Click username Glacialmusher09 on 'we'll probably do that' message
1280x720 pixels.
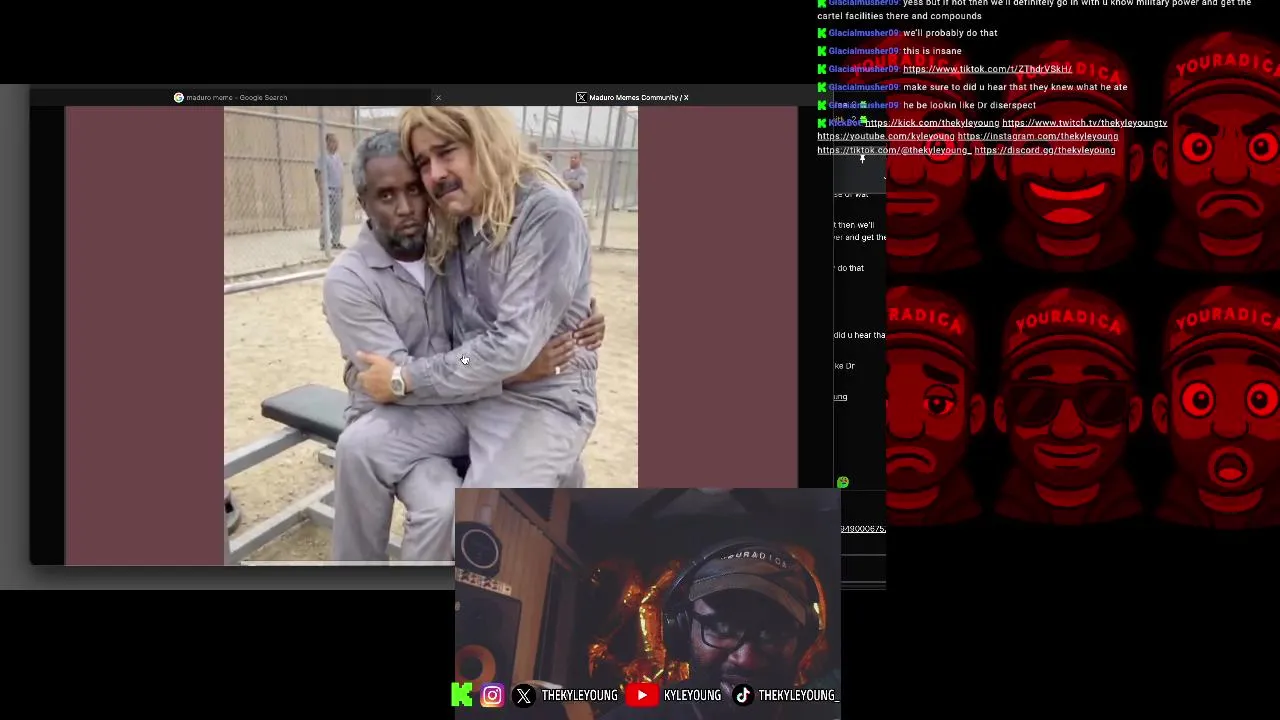pos(863,33)
